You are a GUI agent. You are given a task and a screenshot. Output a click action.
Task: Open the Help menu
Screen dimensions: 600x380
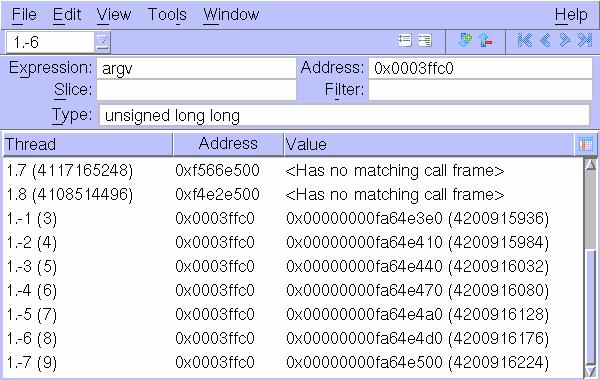[571, 15]
